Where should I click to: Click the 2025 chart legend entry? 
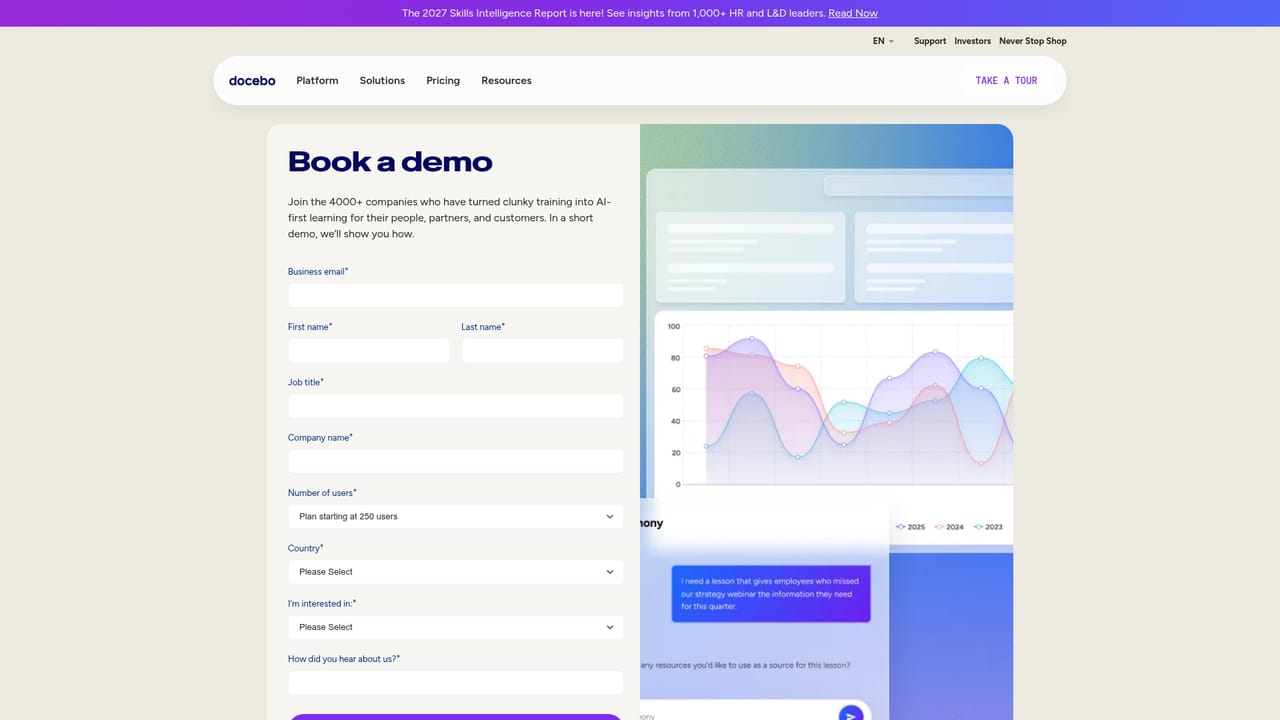coord(910,527)
